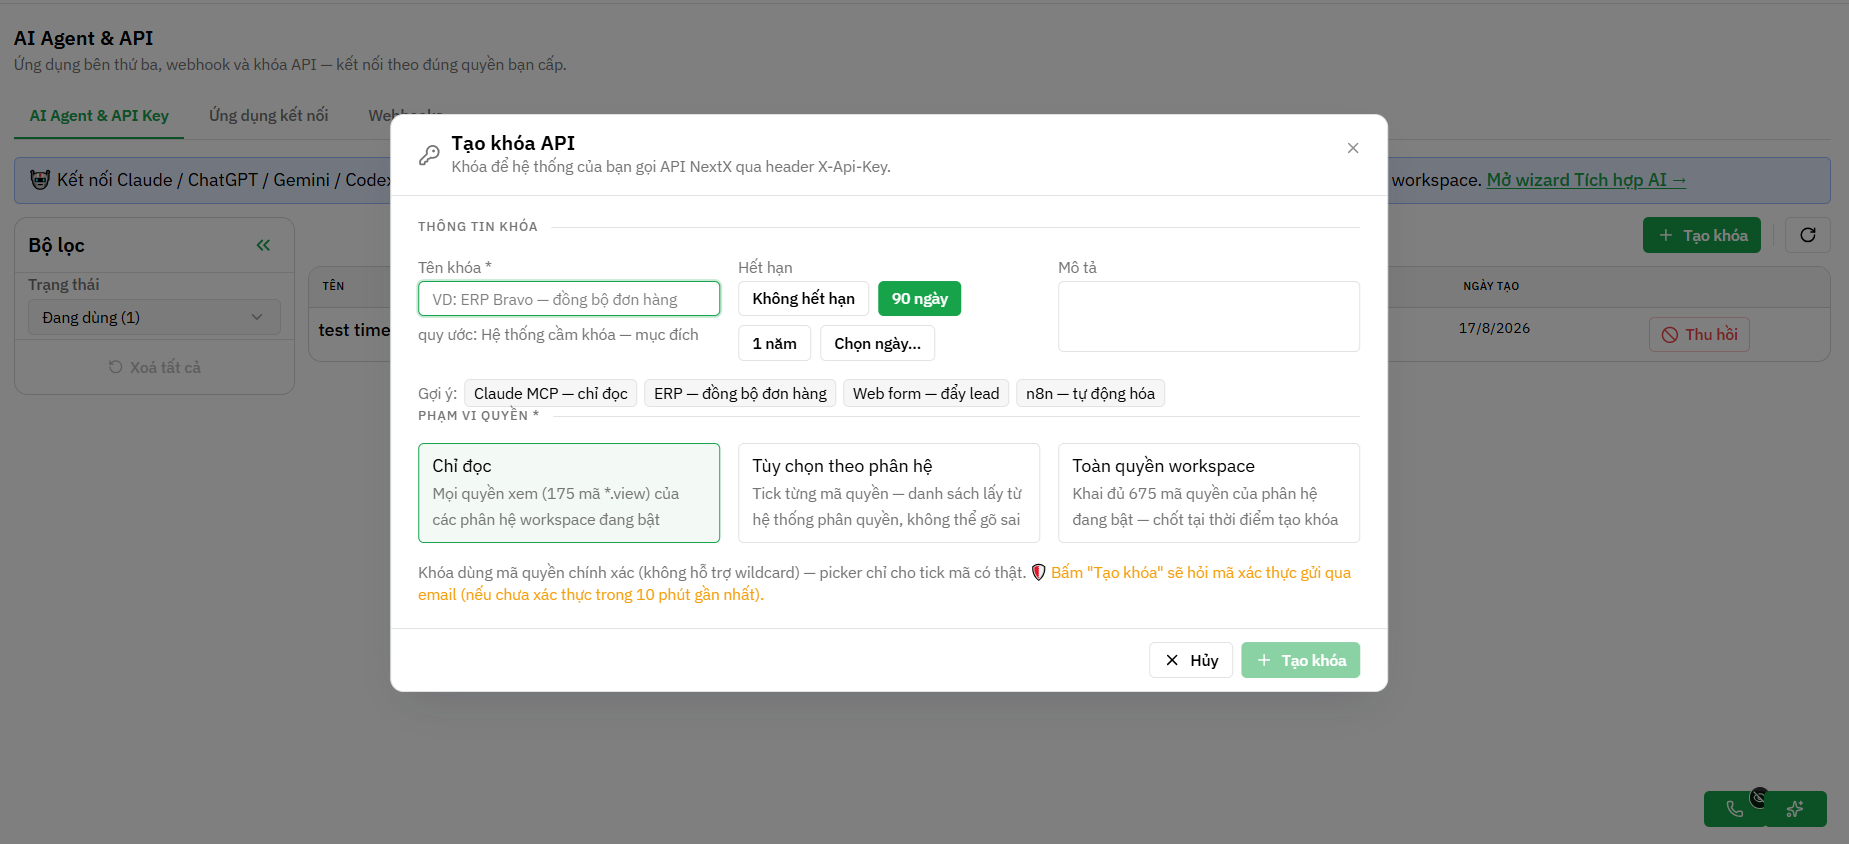This screenshot has width=1849, height=844.
Task: Open the Chọn ngày date picker
Action: pos(877,343)
